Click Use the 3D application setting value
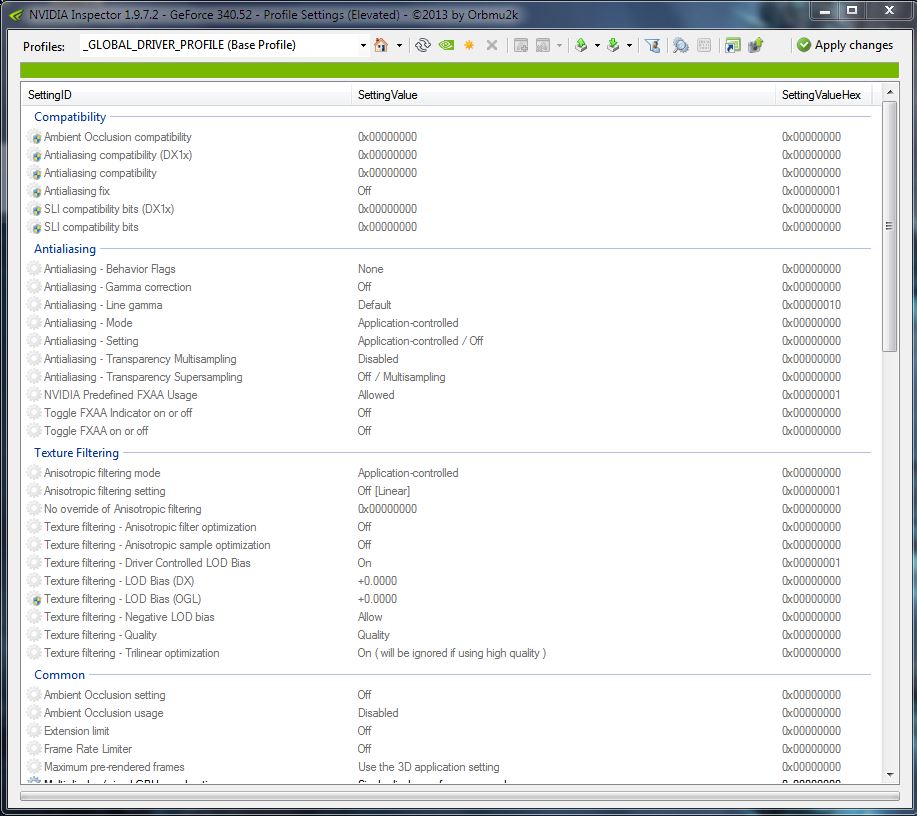 (429, 767)
